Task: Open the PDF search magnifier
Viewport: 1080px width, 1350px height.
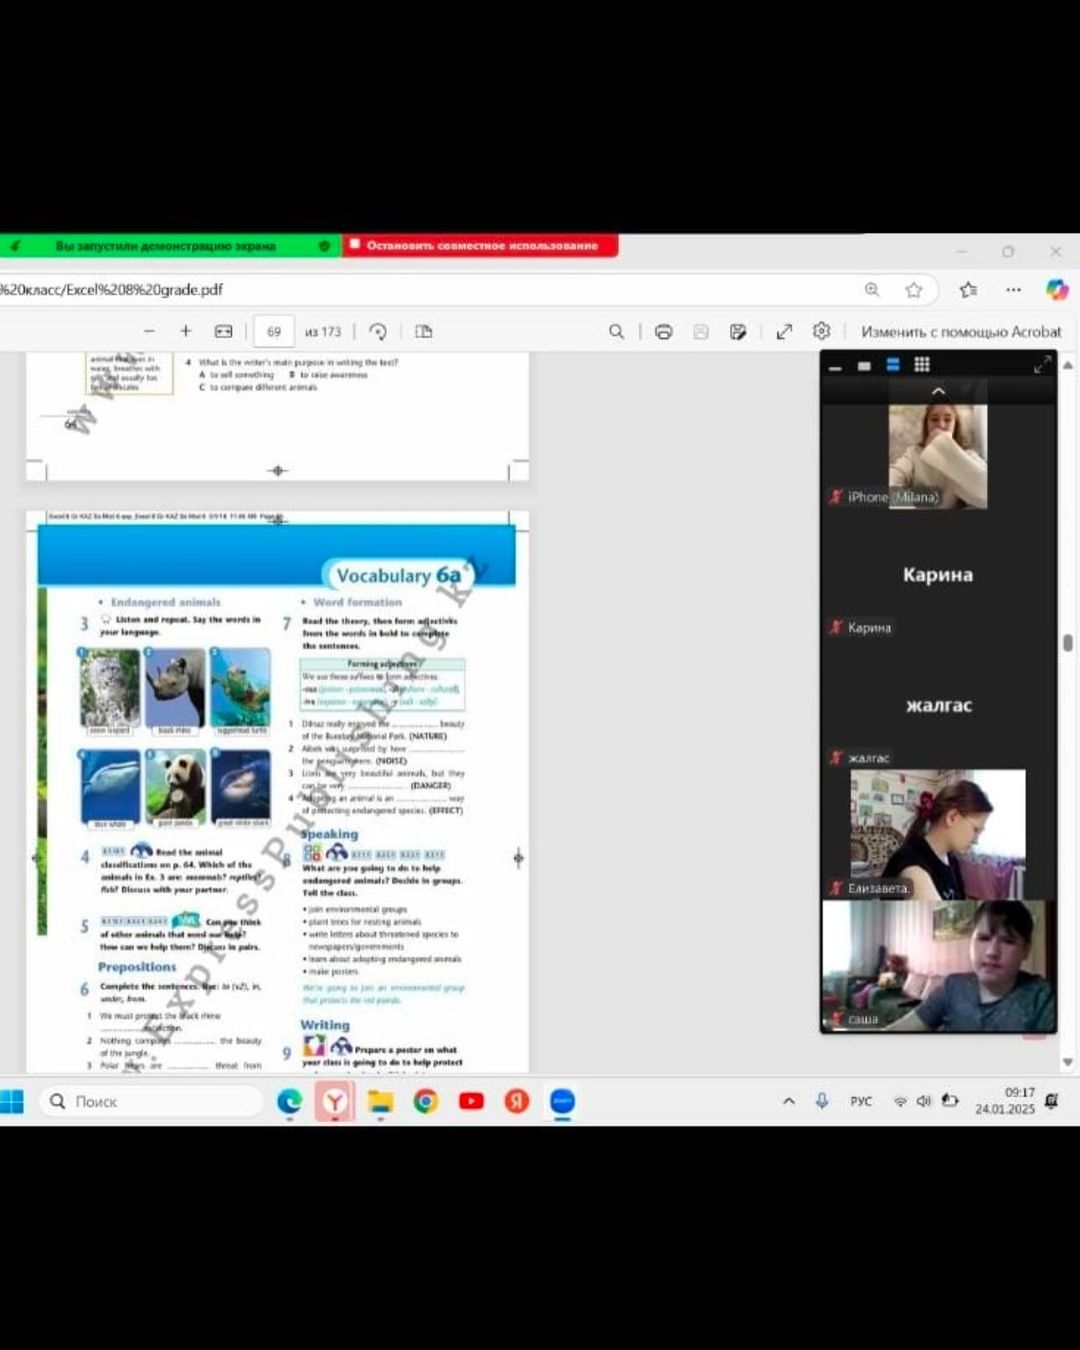Action: point(617,332)
